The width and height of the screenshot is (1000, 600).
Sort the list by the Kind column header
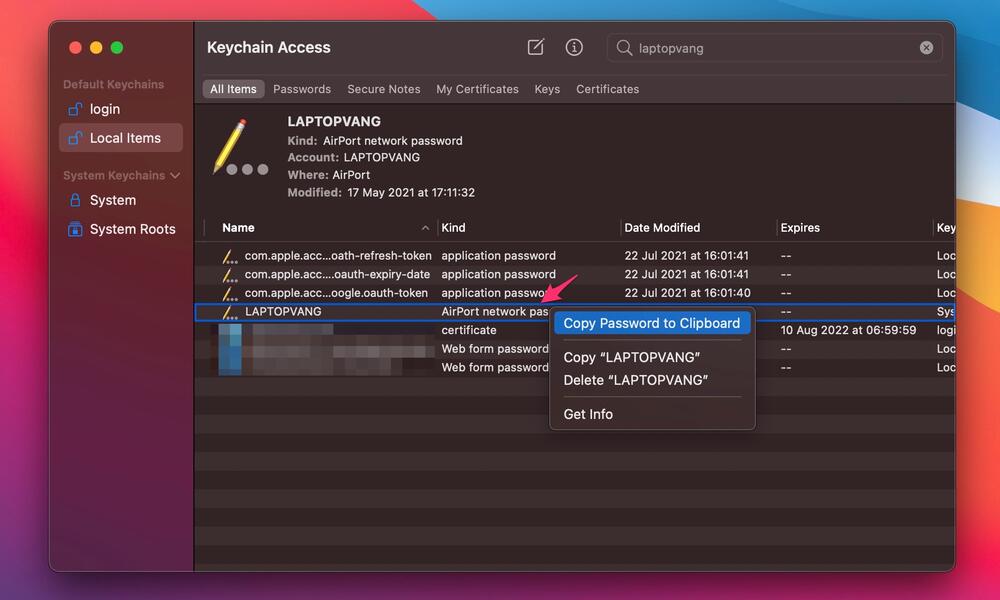(x=453, y=228)
